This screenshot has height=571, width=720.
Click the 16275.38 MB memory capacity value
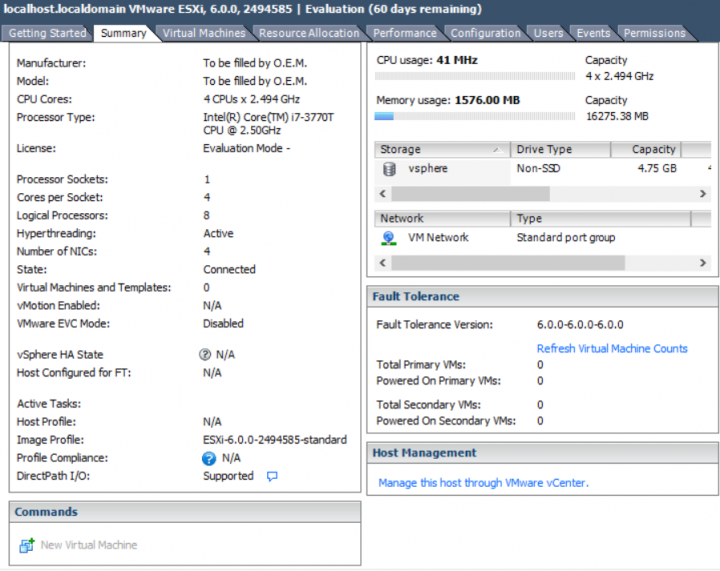pyautogui.click(x=617, y=116)
